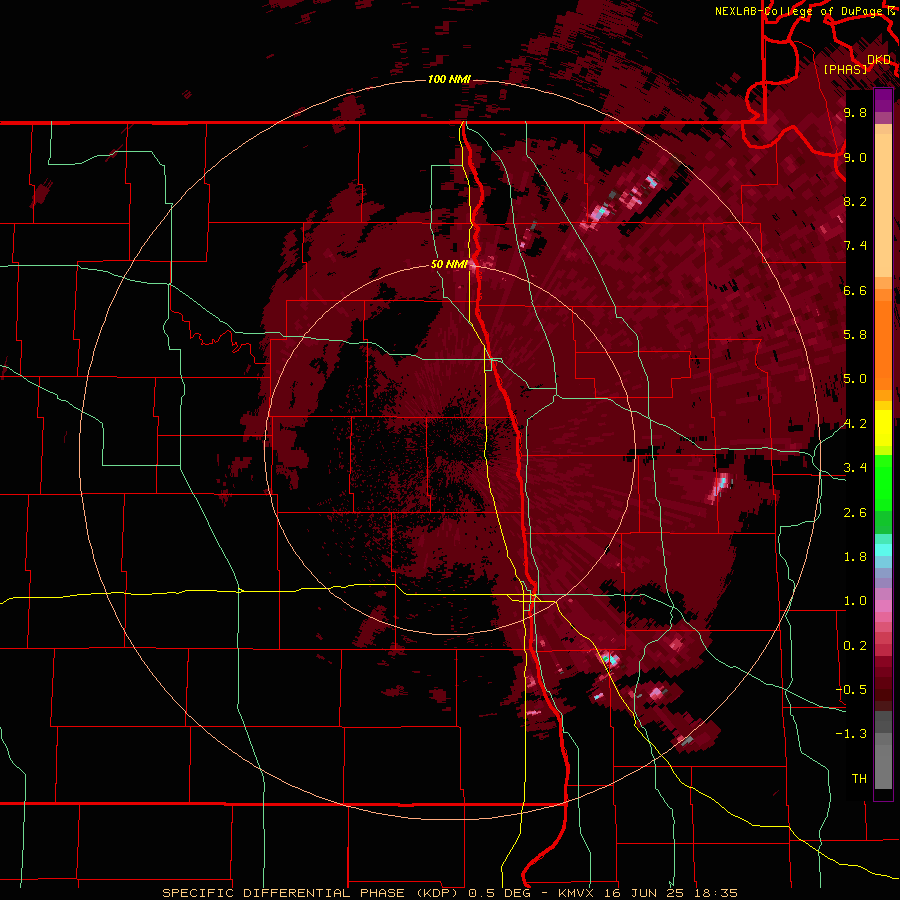Pick the yellow segment of the color bar

[x=883, y=428]
